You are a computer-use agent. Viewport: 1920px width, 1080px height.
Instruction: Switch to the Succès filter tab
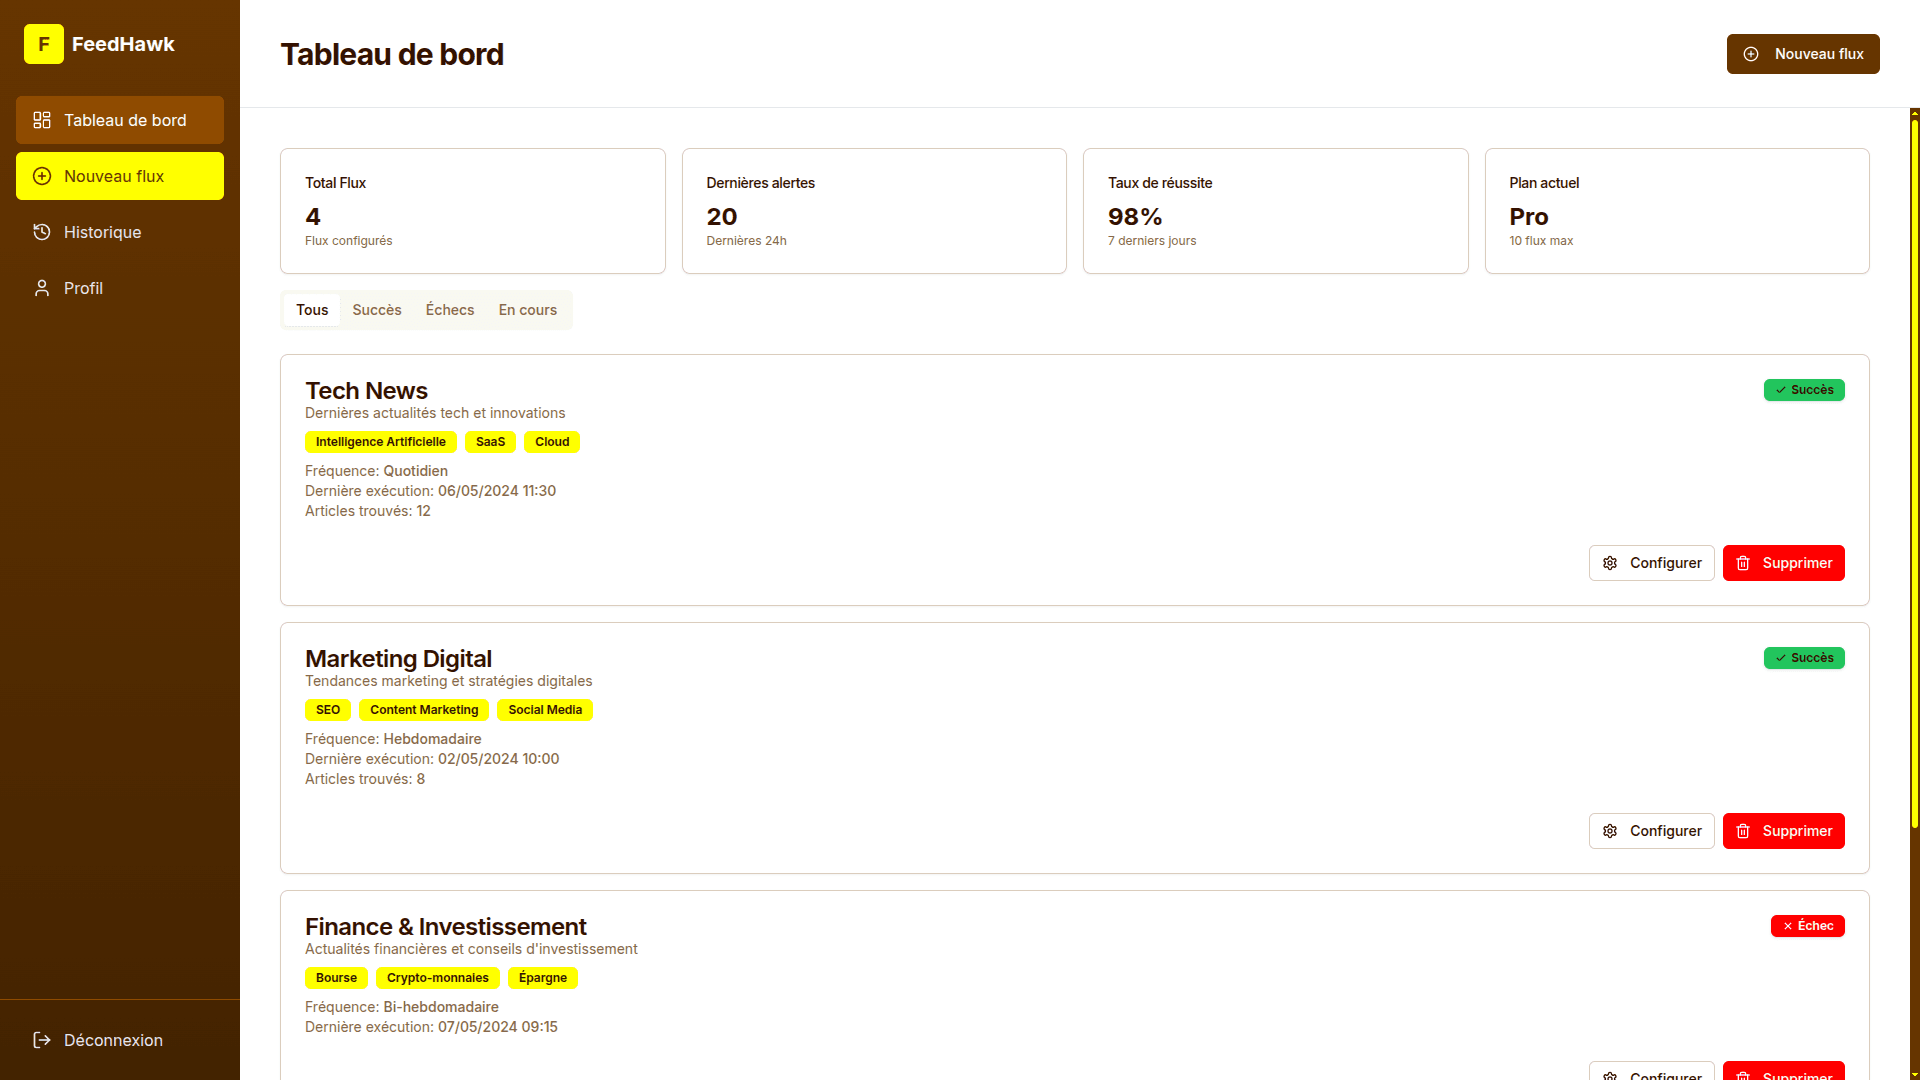(377, 310)
